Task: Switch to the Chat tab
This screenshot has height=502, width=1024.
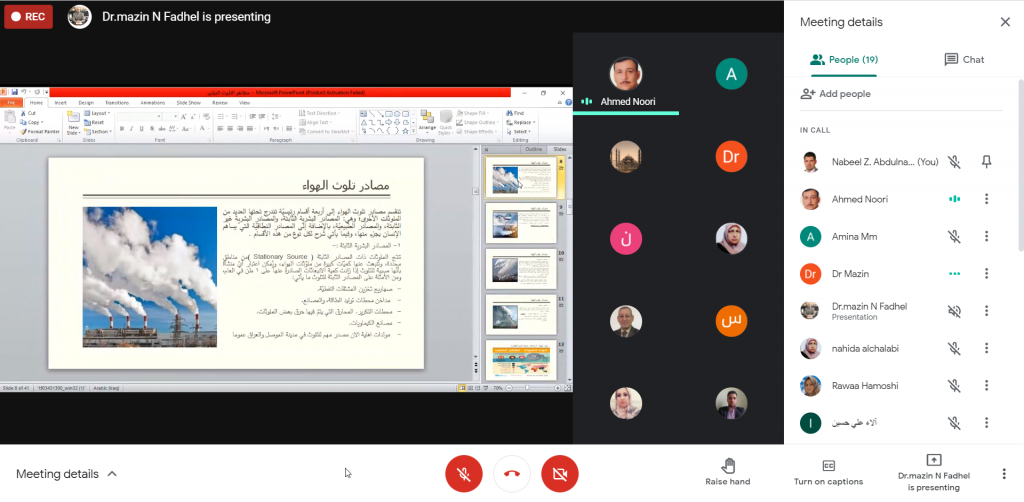Action: tap(964, 60)
